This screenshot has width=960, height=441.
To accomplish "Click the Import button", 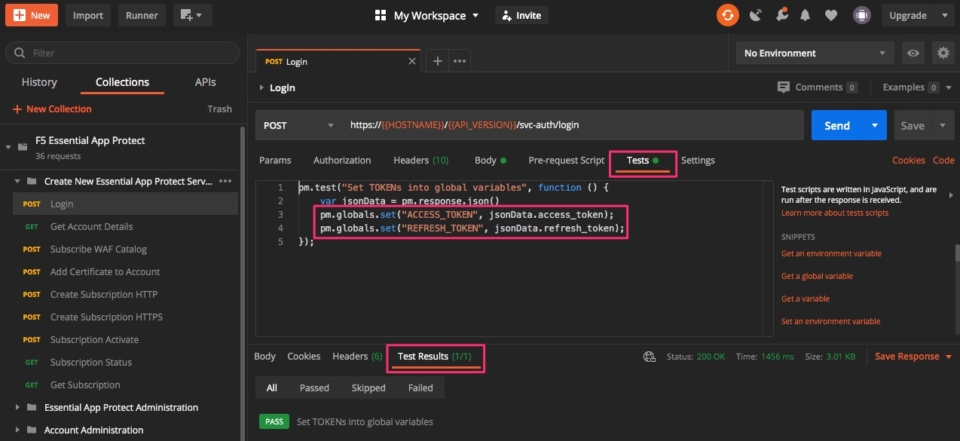I will (88, 15).
